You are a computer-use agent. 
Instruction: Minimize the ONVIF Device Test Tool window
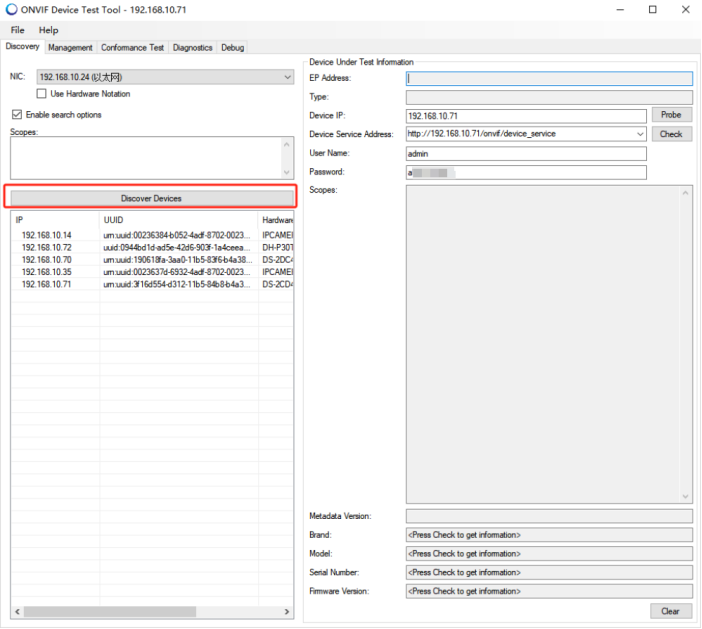[620, 9]
